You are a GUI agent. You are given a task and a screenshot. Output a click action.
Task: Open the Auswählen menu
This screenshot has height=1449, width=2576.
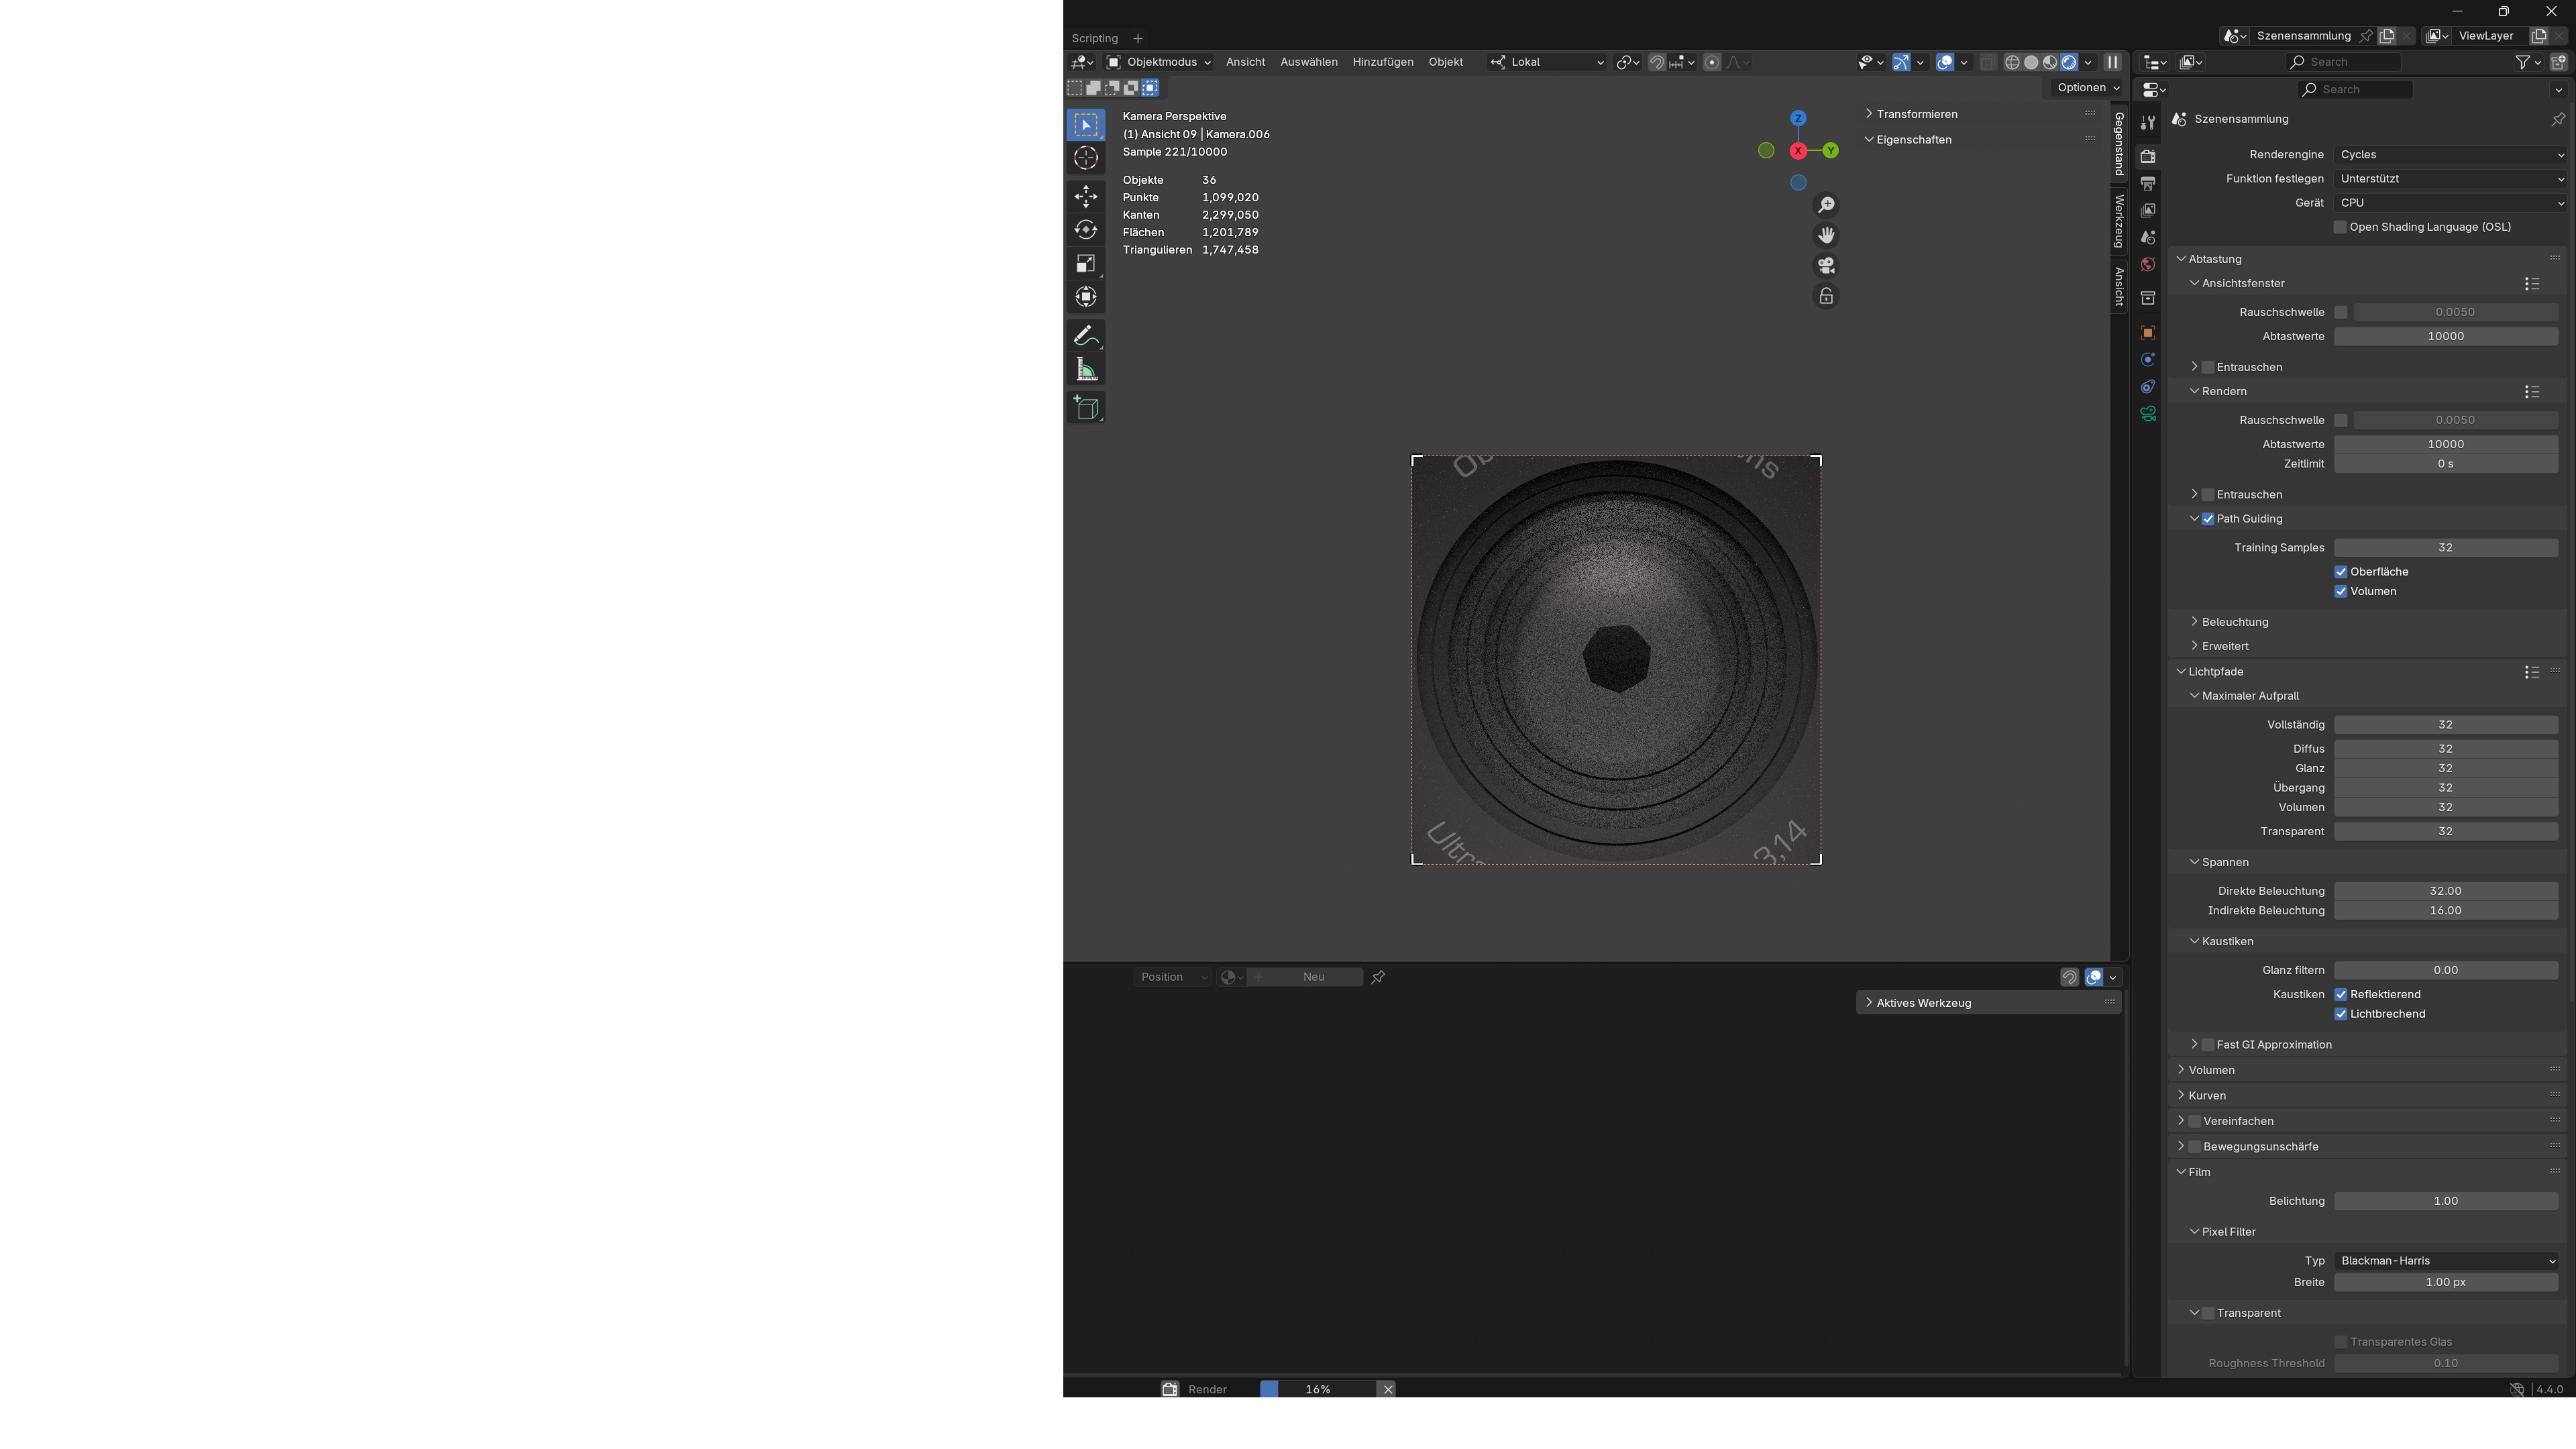point(1308,62)
